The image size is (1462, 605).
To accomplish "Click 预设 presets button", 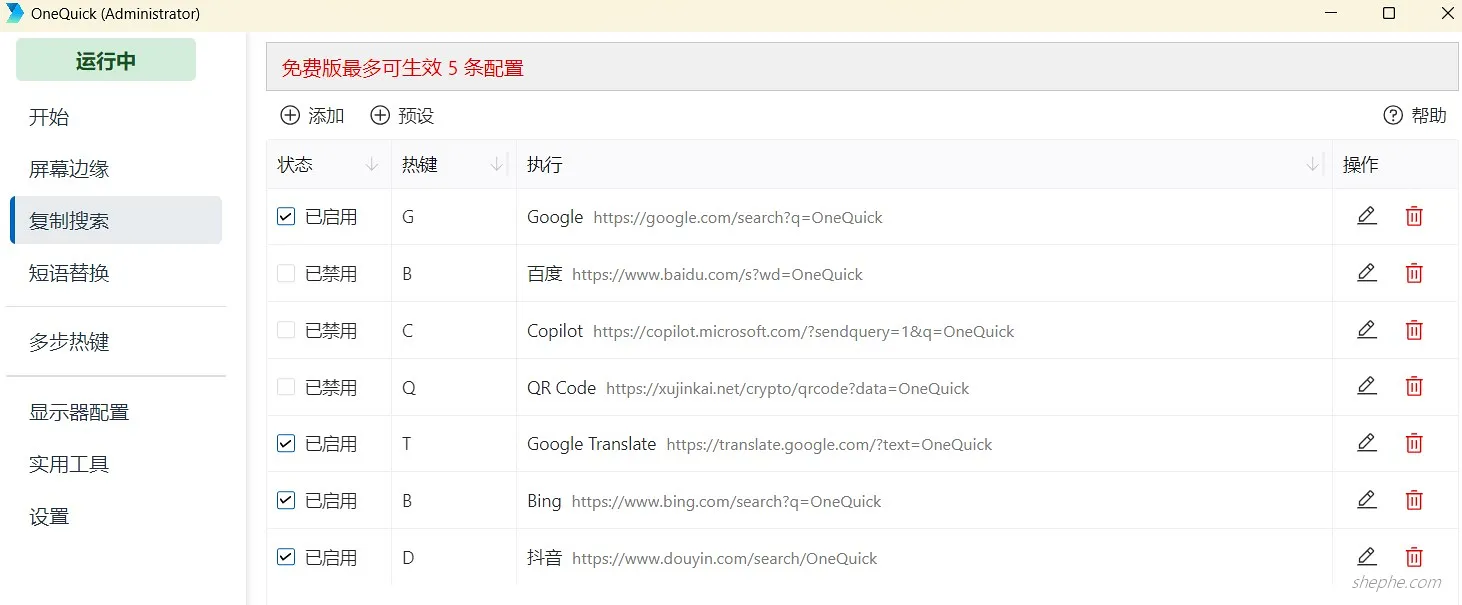I will pos(402,116).
